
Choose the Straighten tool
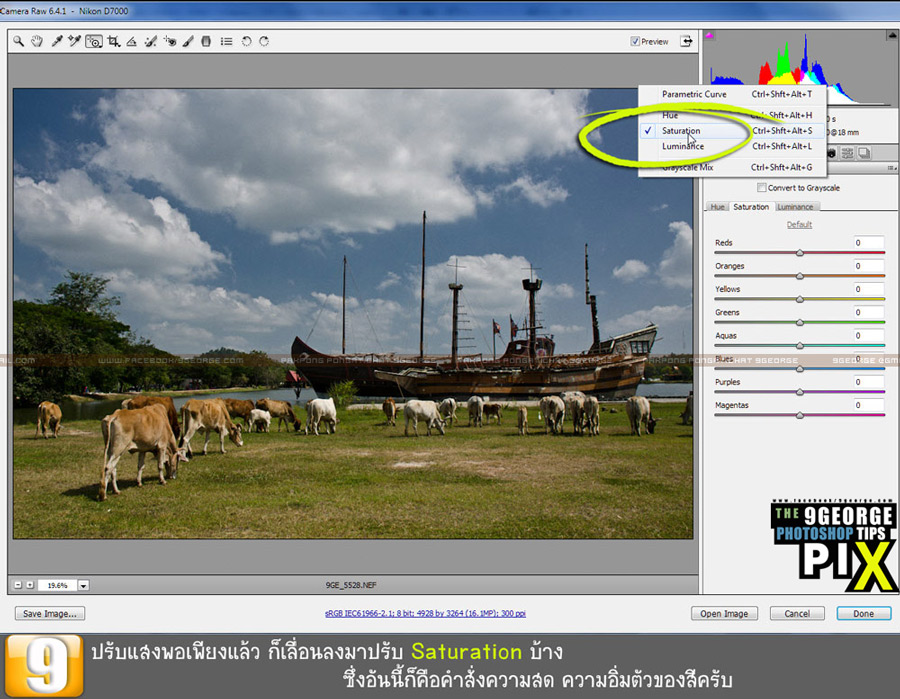click(131, 41)
